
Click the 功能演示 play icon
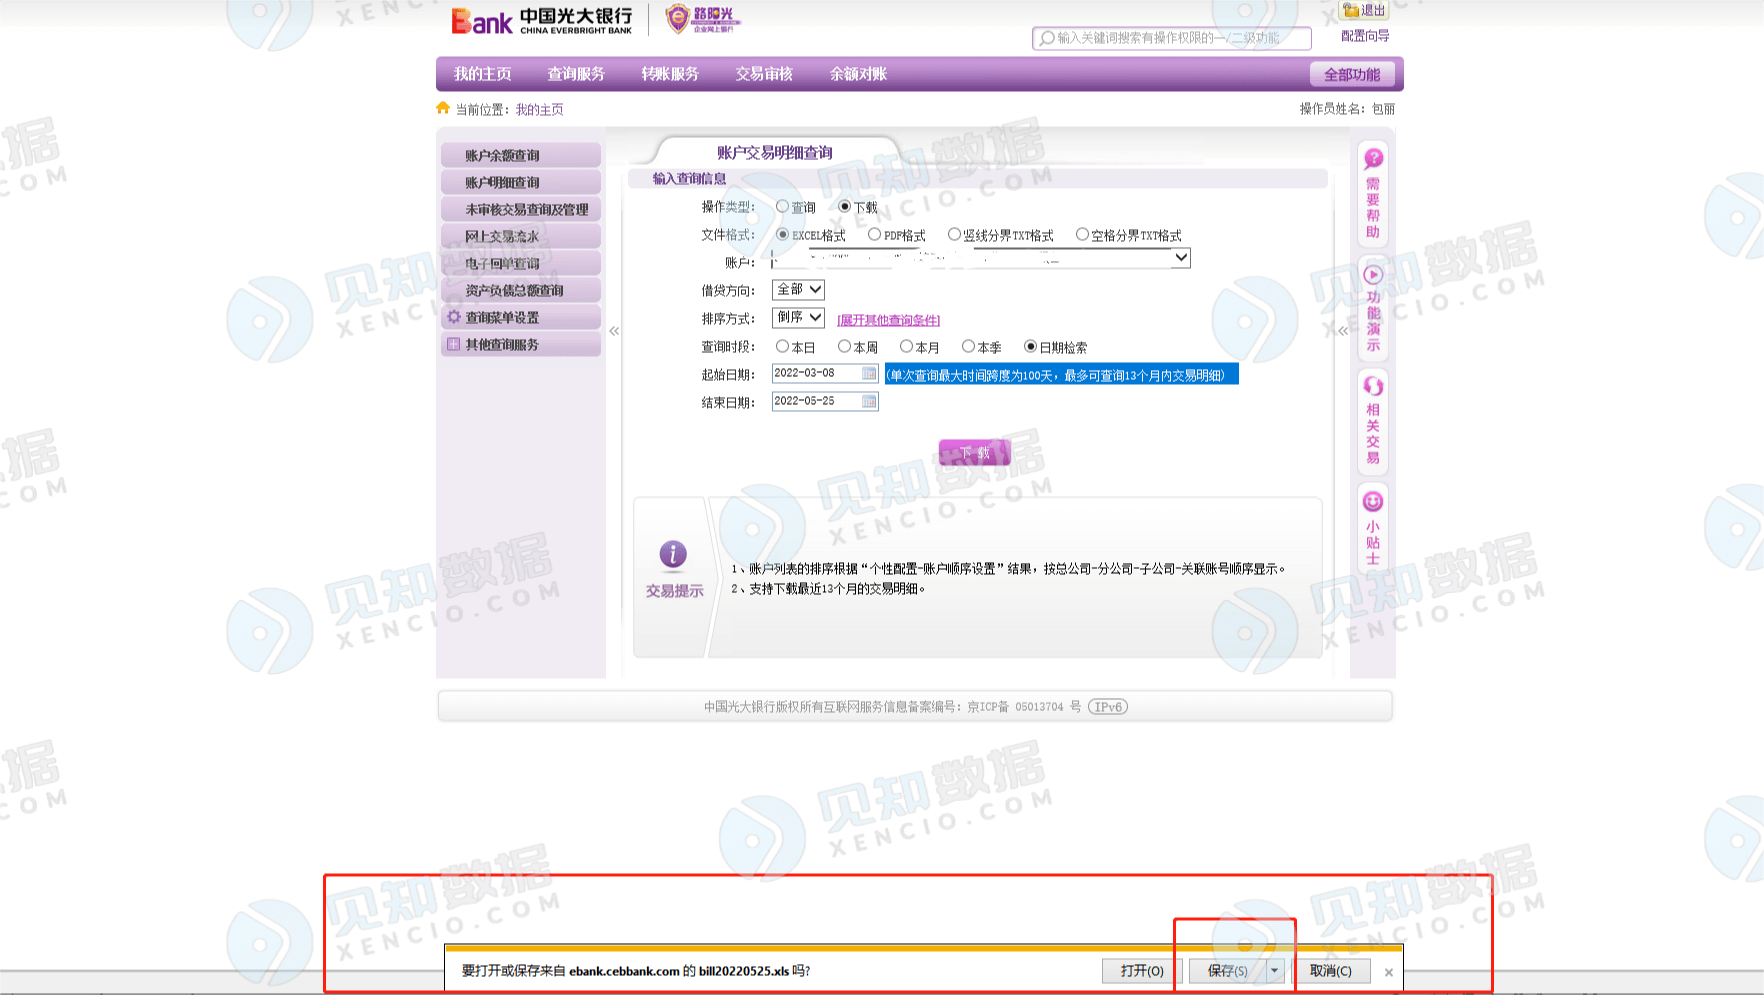coord(1373,275)
